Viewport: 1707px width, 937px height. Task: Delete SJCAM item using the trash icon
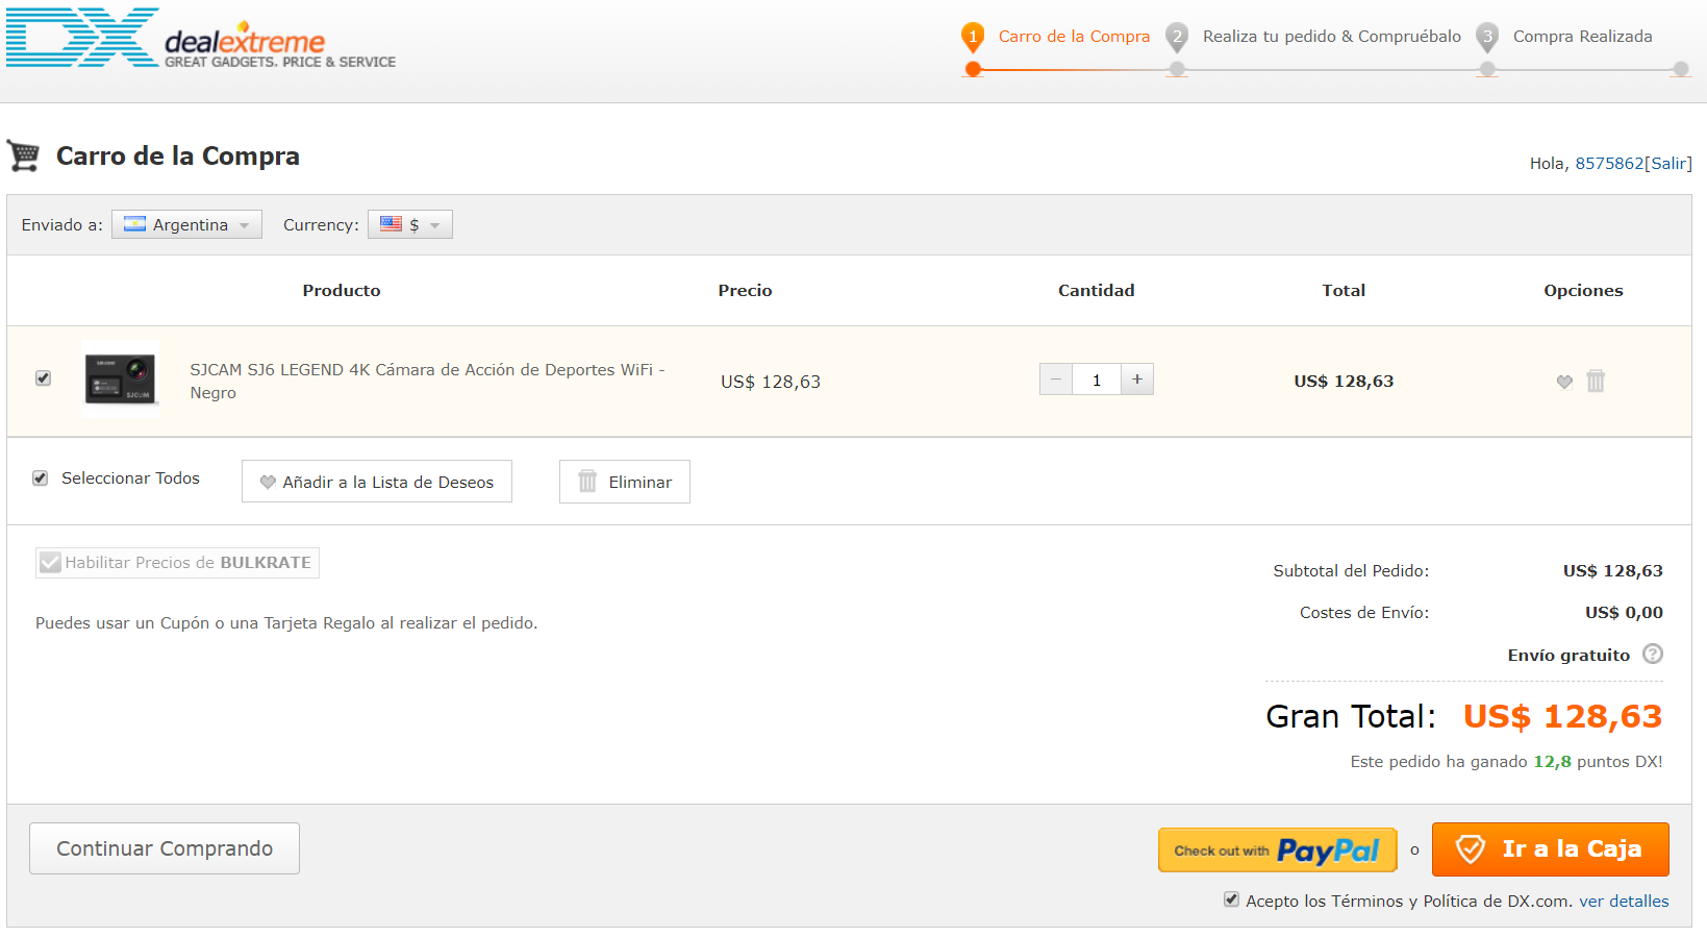point(1596,380)
